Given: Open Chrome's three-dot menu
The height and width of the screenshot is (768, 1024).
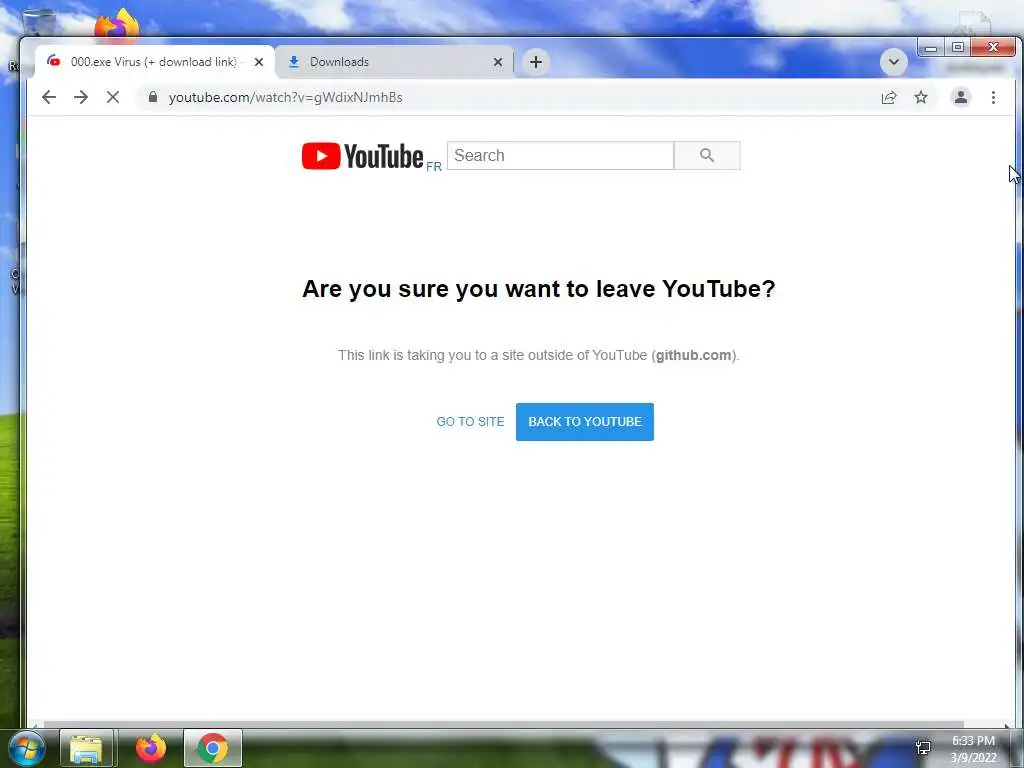Looking at the screenshot, I should click(993, 97).
